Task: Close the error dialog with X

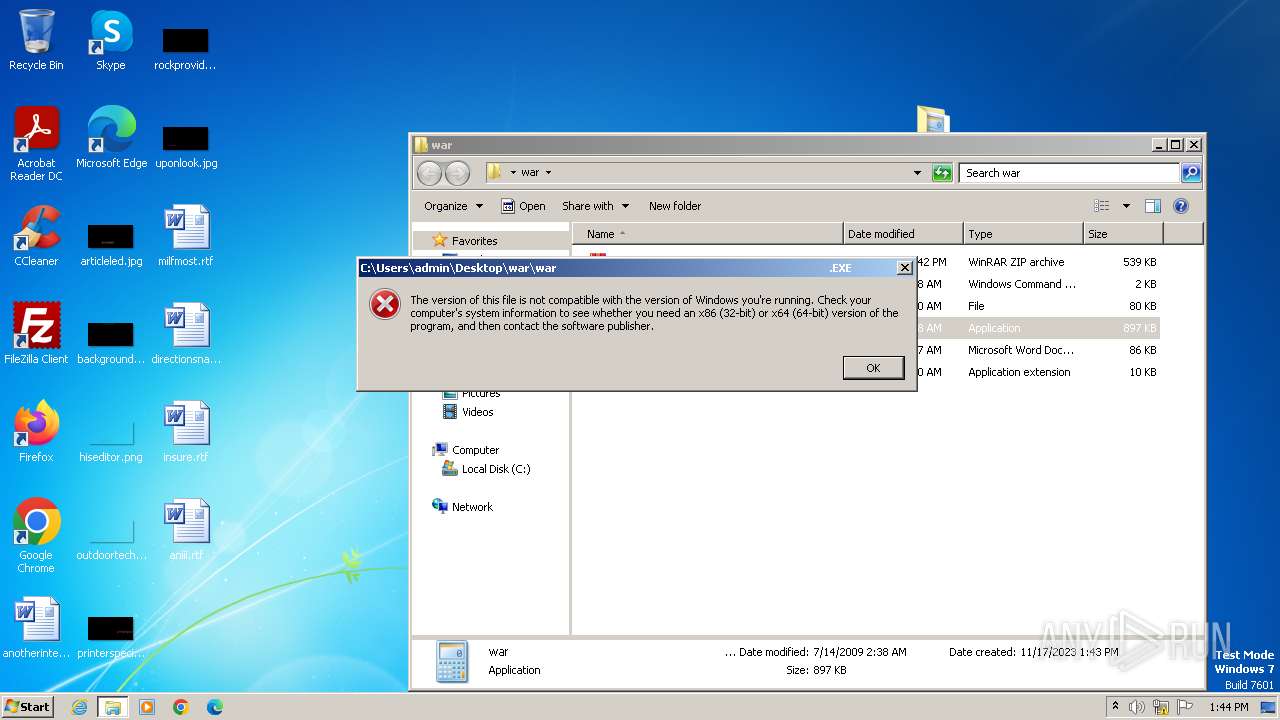Action: click(904, 268)
